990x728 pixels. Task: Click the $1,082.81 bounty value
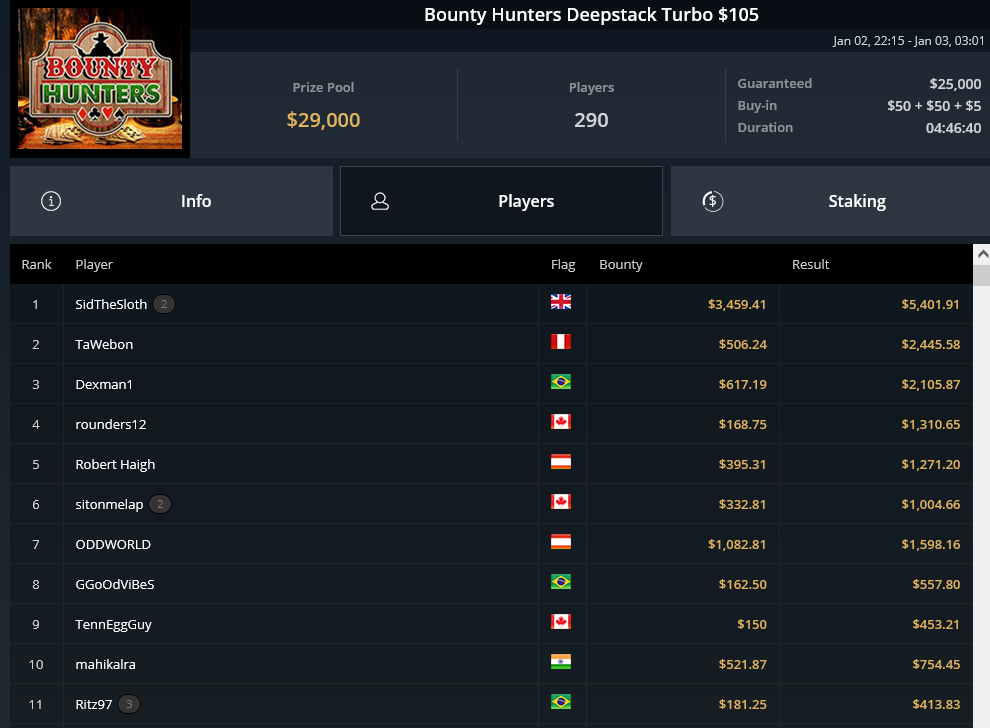pyautogui.click(x=737, y=544)
